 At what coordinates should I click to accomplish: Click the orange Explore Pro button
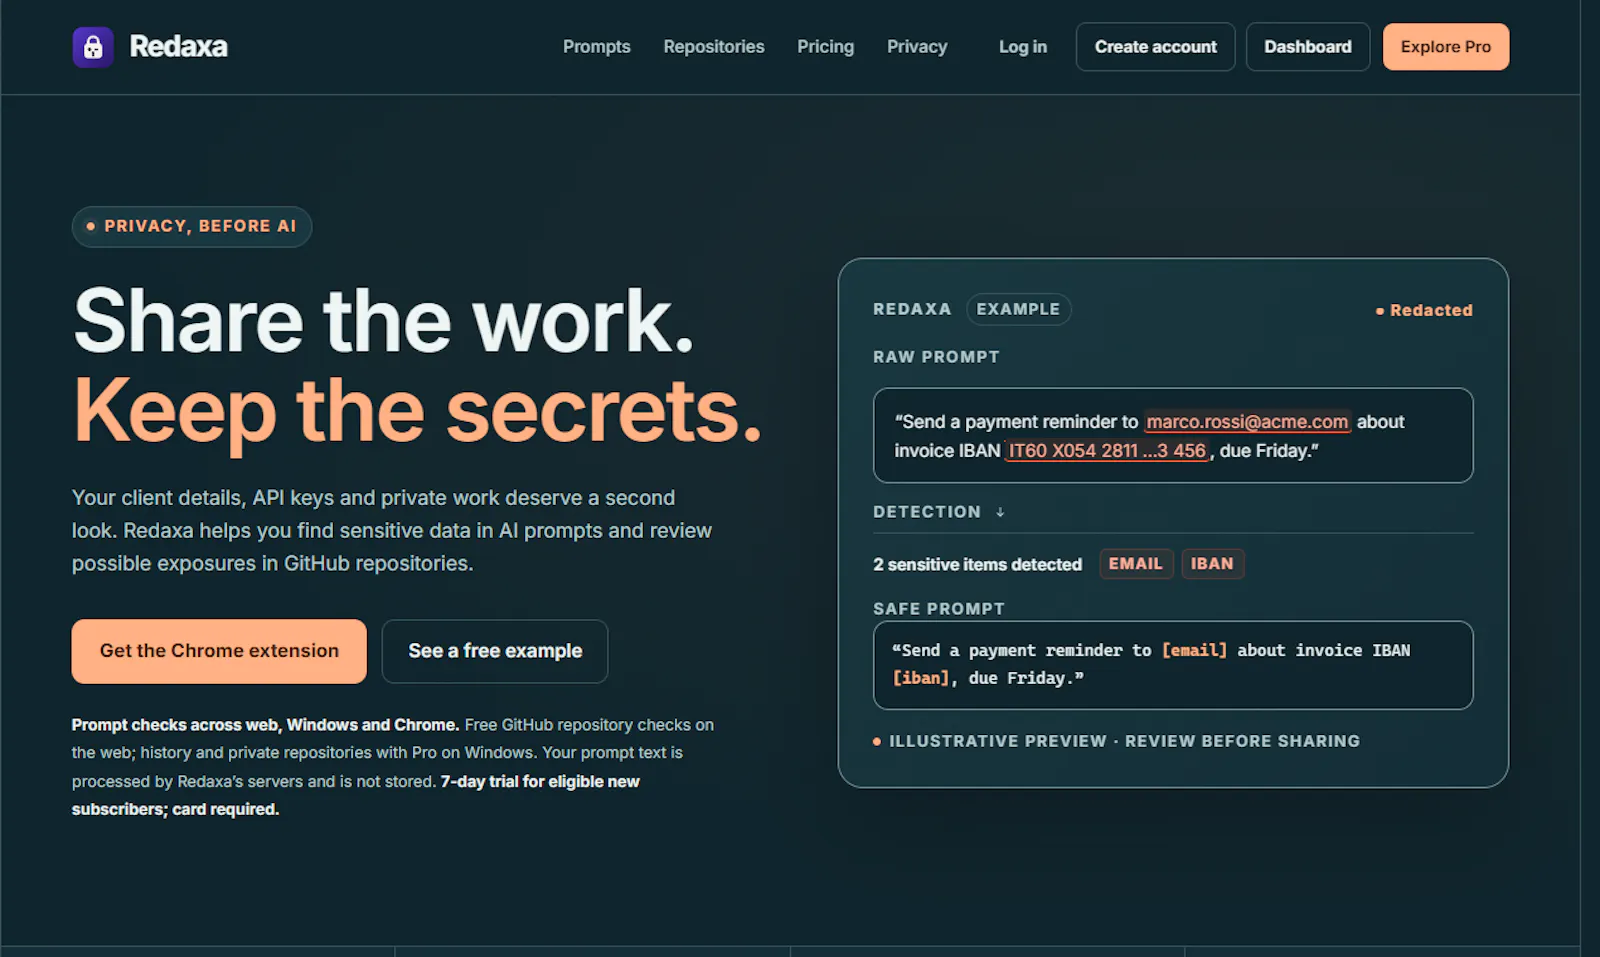(1445, 47)
